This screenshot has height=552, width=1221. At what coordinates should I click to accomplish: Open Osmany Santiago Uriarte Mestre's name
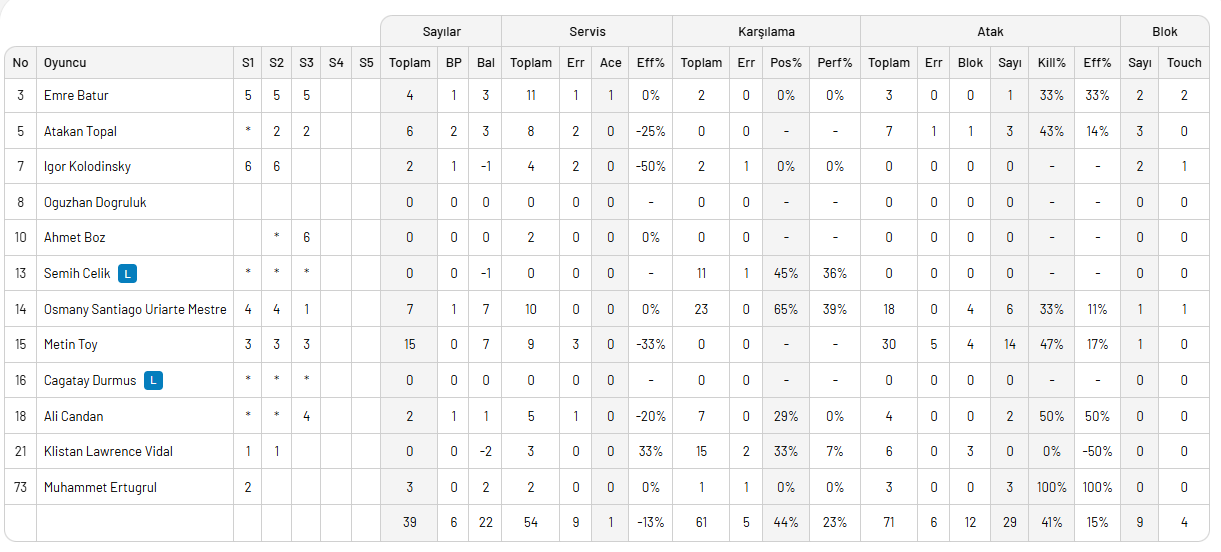click(135, 309)
